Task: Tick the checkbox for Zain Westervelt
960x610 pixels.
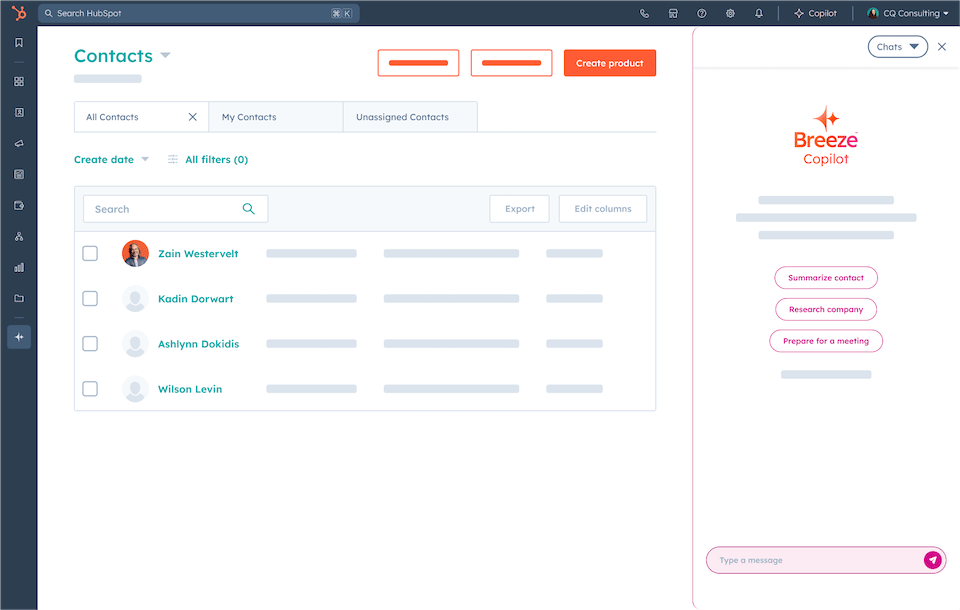Action: (90, 254)
